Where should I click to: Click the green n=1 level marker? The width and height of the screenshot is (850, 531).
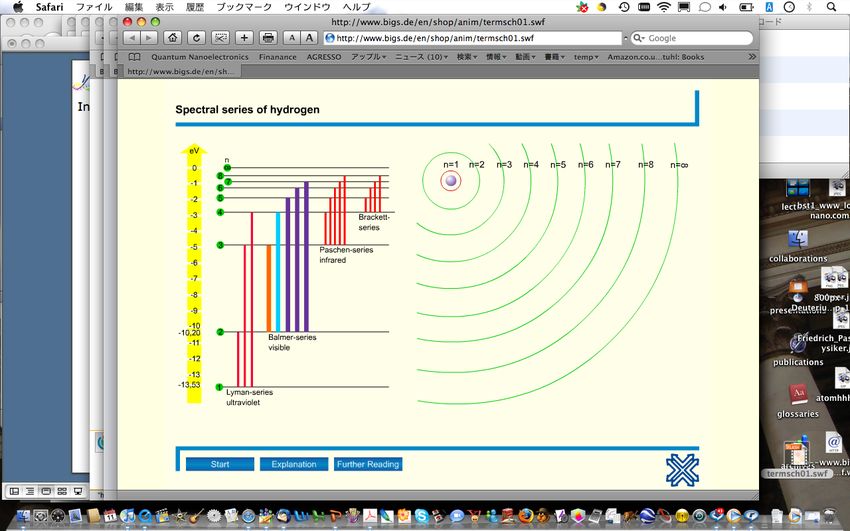tap(220, 387)
